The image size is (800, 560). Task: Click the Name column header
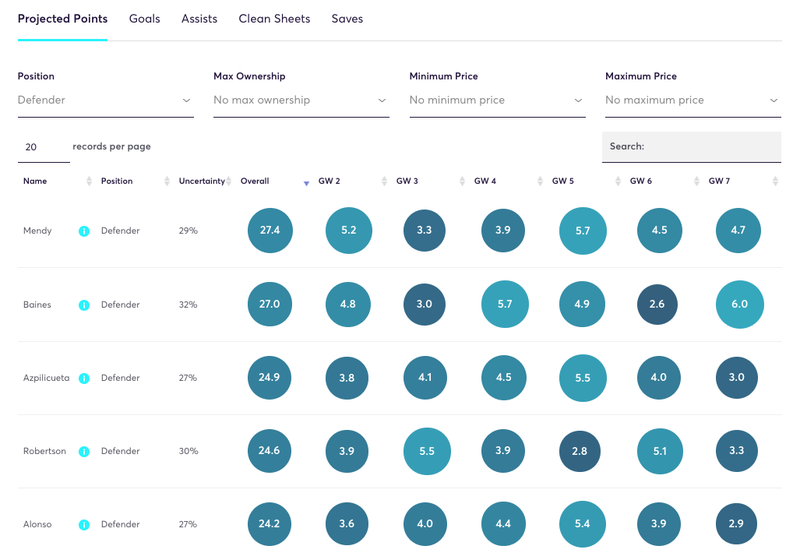click(35, 181)
